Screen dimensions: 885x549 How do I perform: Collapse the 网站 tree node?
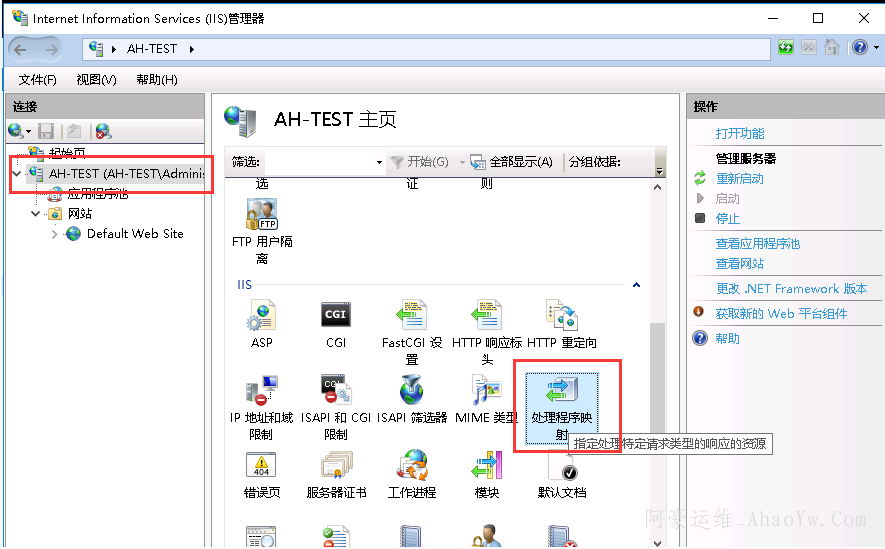(x=36, y=214)
